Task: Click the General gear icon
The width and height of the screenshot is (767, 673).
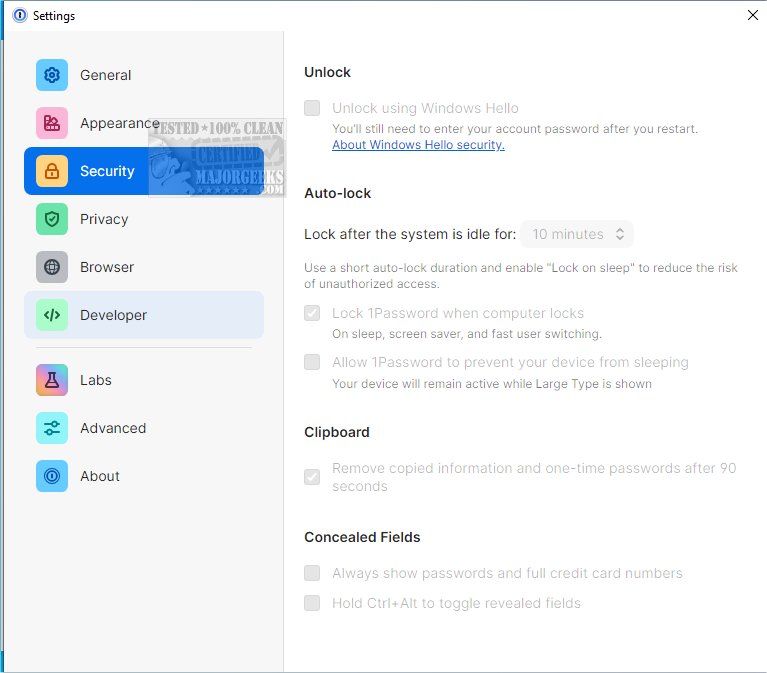Action: 52,75
